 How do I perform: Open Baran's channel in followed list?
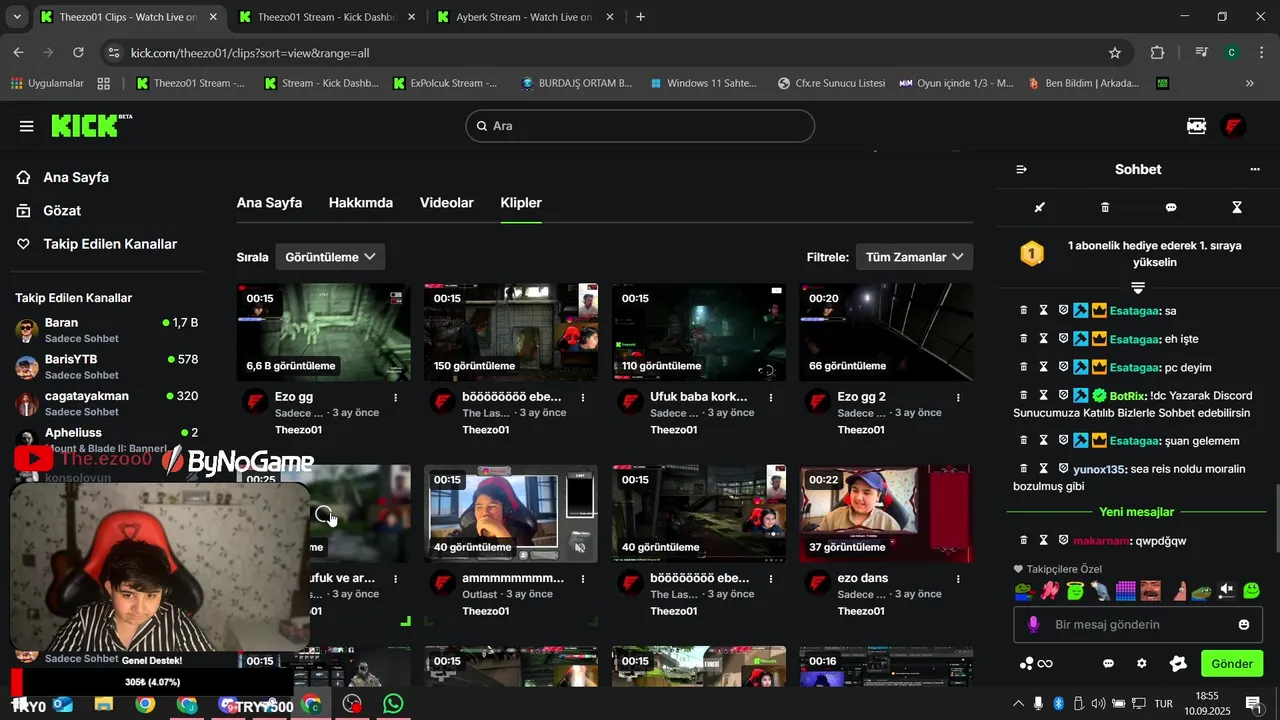[107, 330]
